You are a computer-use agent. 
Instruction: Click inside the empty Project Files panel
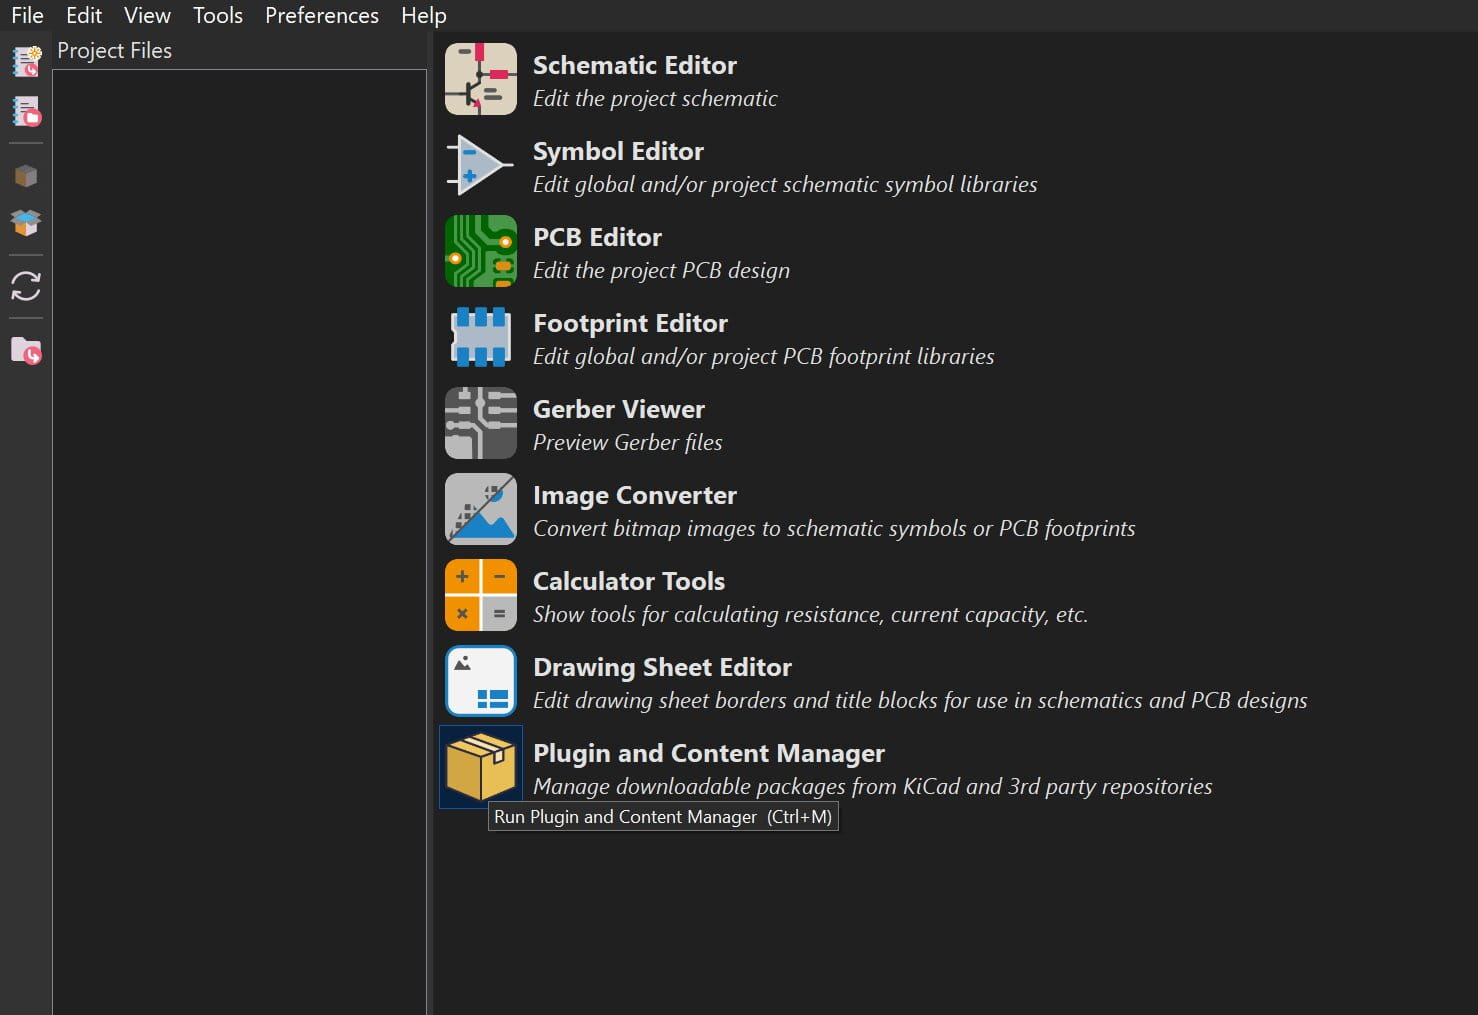click(x=240, y=500)
